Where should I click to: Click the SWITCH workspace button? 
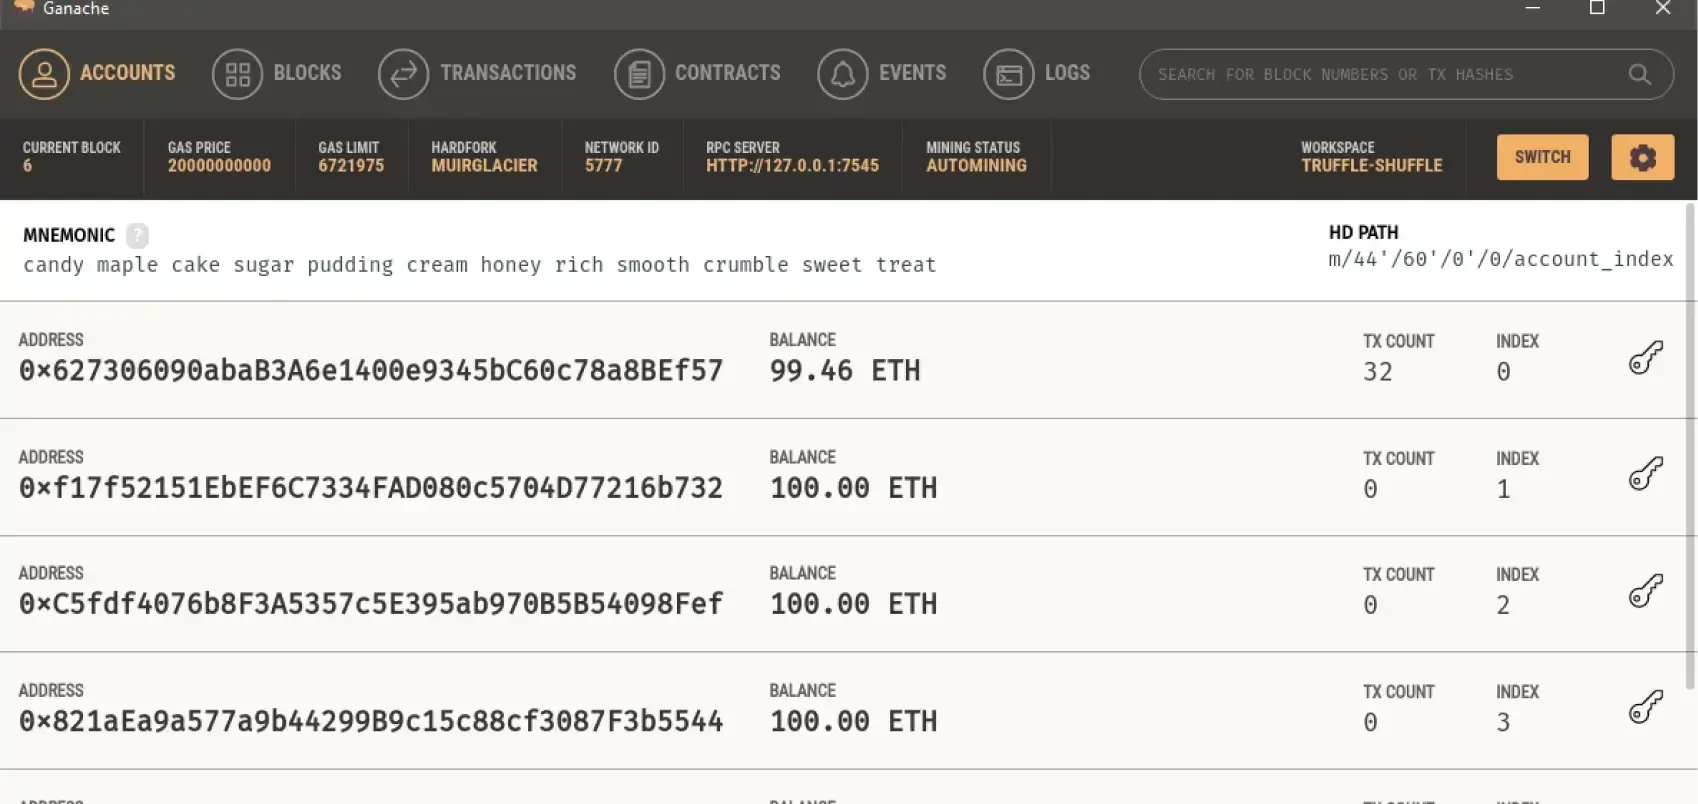pyautogui.click(x=1542, y=157)
